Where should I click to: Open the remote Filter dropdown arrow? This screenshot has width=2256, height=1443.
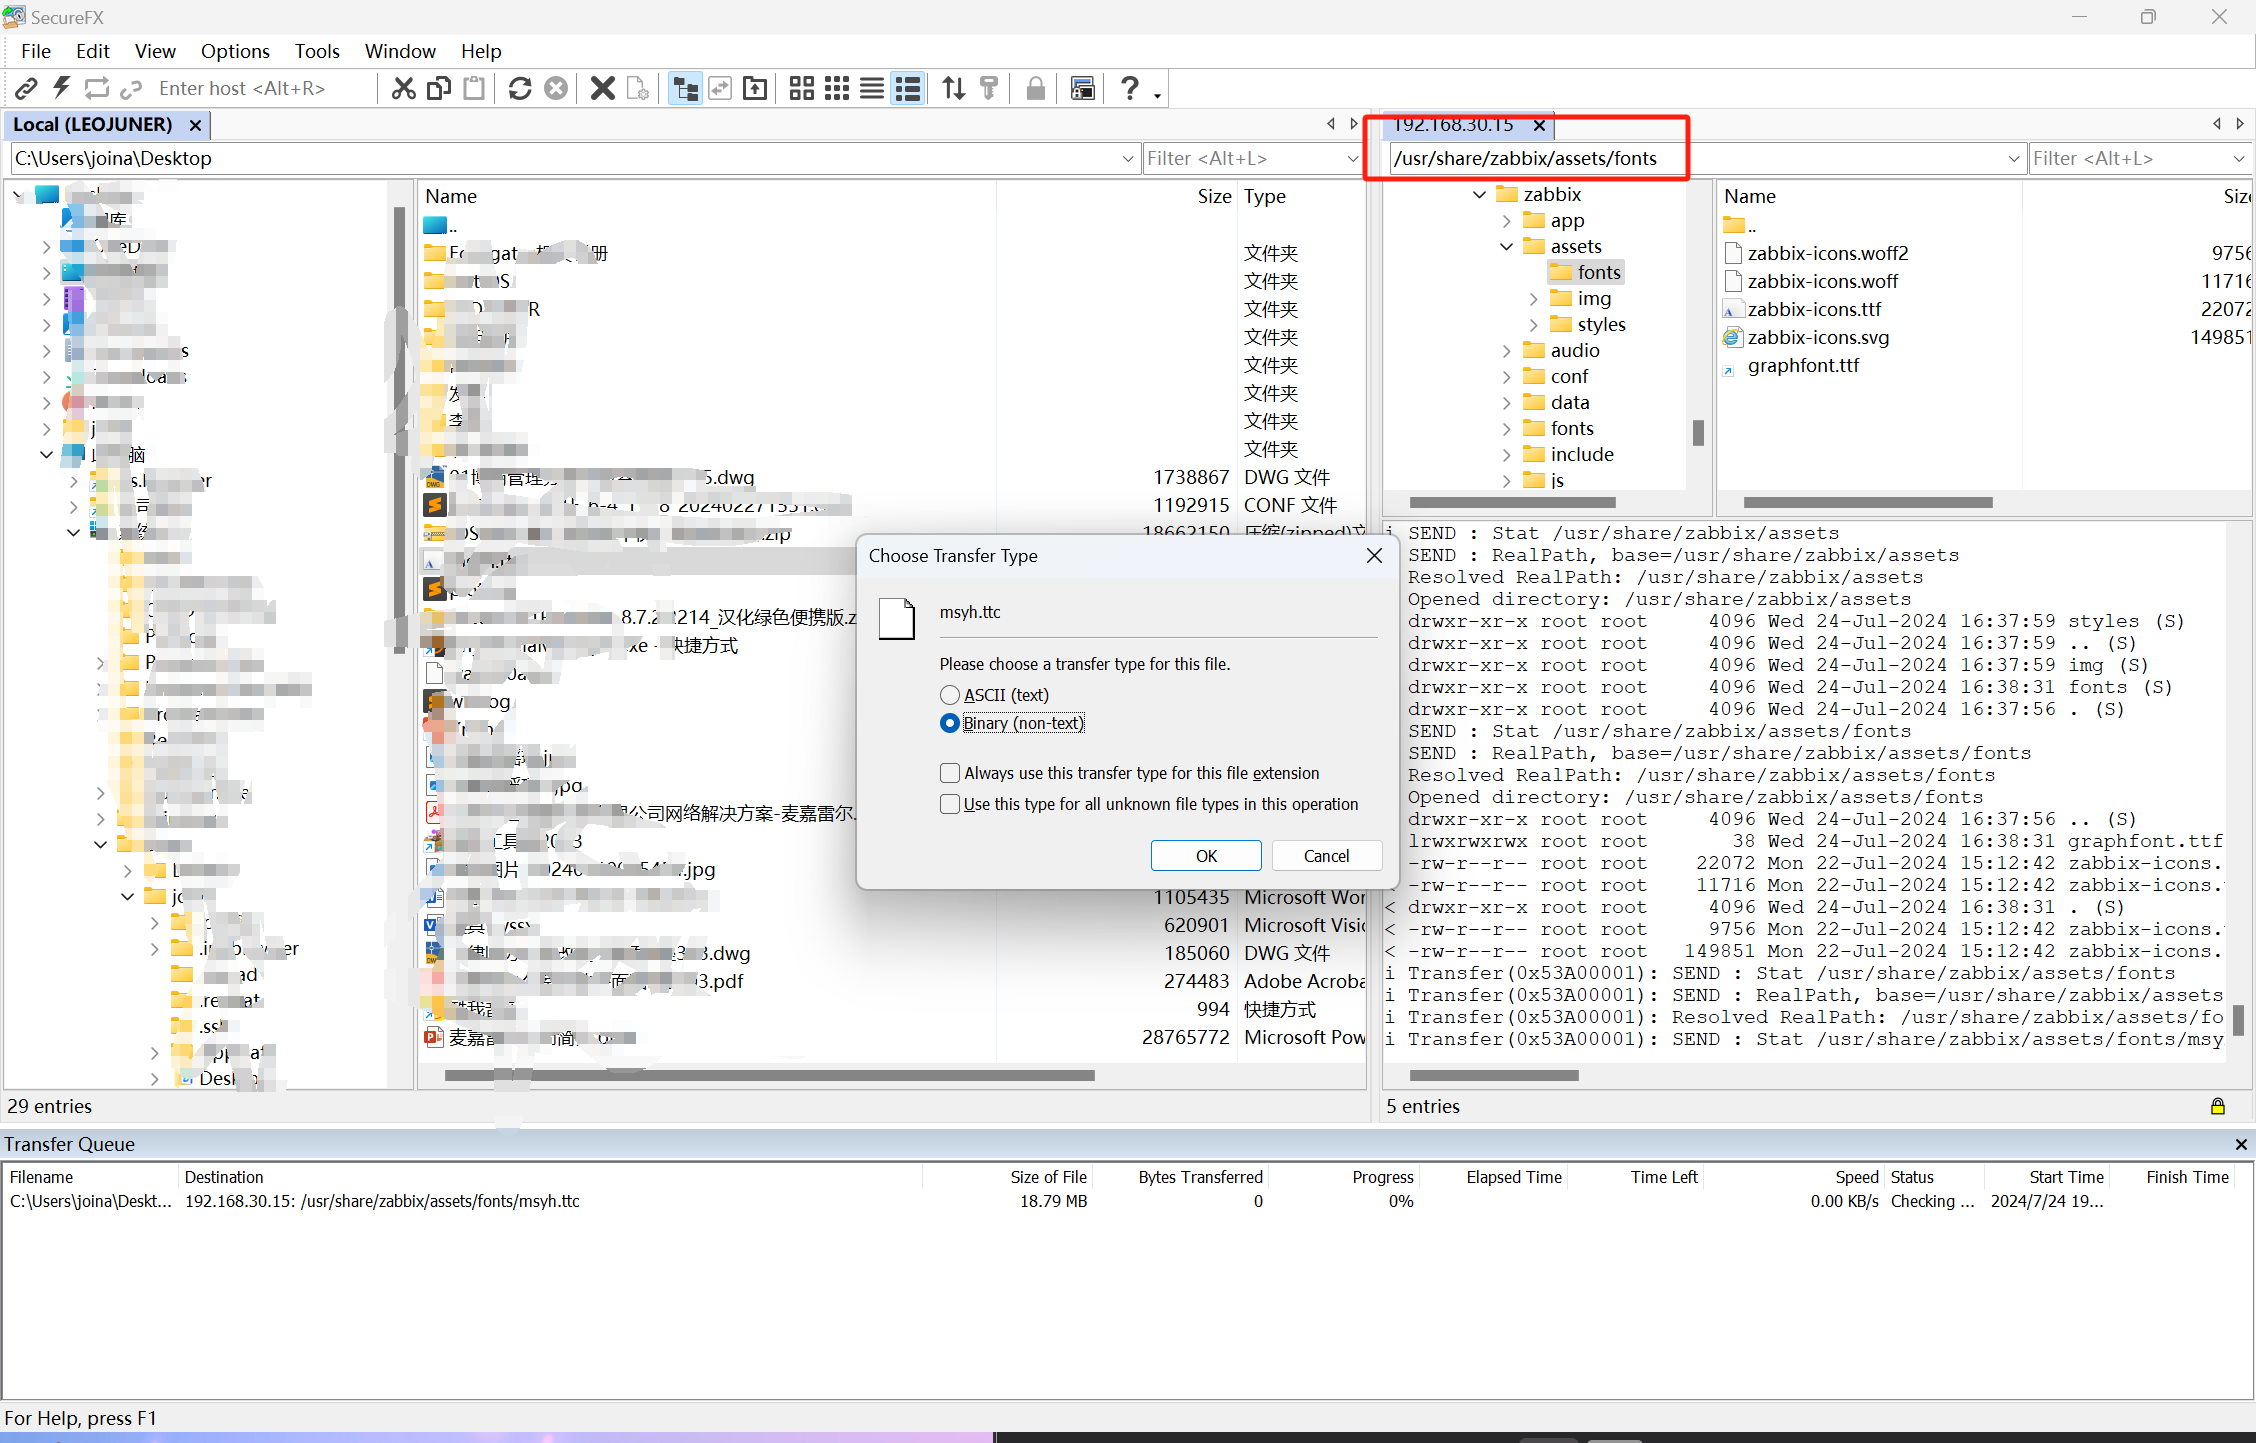pyautogui.click(x=2238, y=159)
